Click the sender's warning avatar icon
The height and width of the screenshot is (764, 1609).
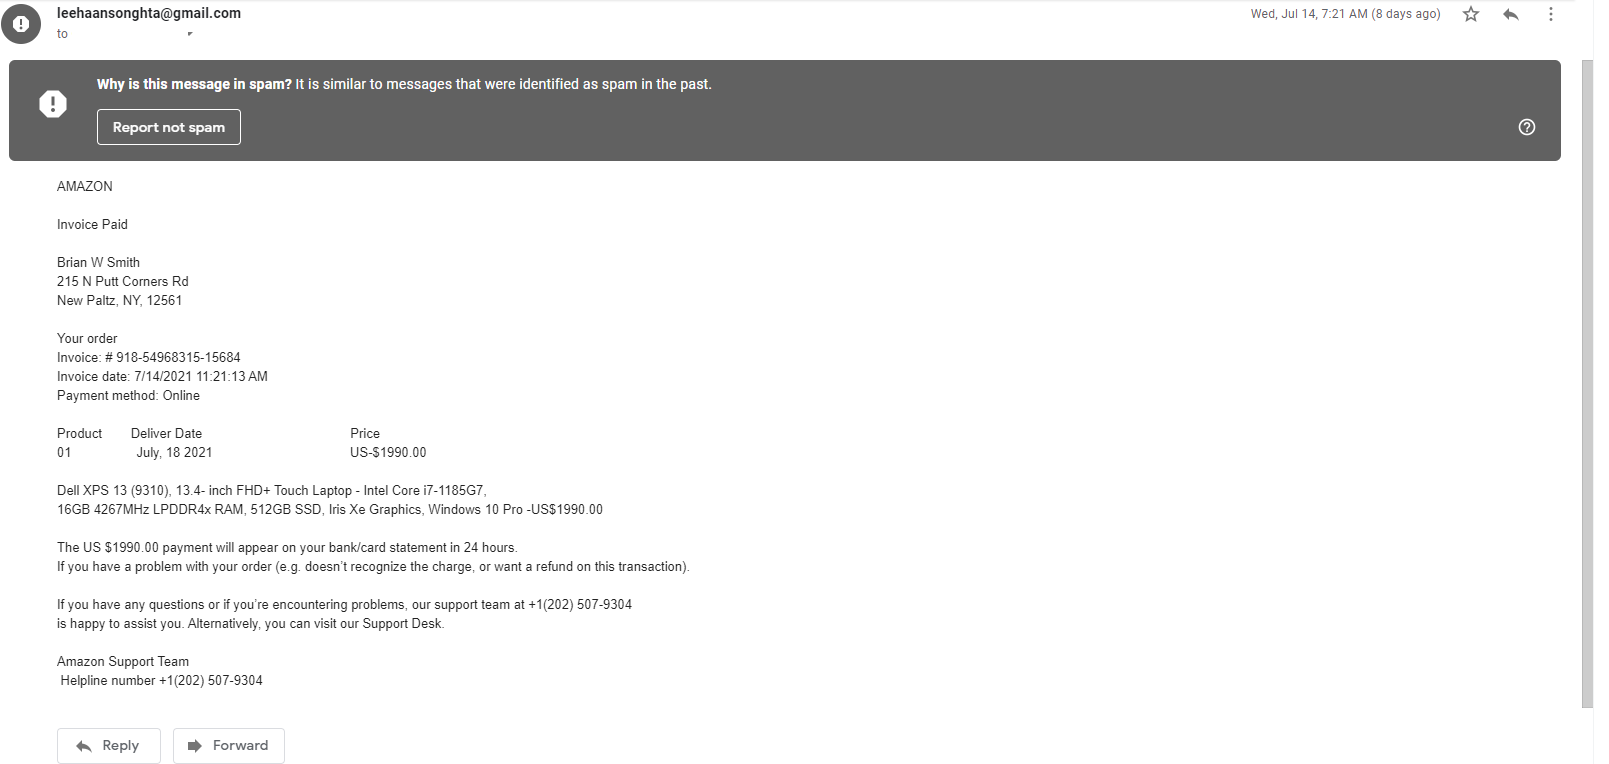(21, 23)
